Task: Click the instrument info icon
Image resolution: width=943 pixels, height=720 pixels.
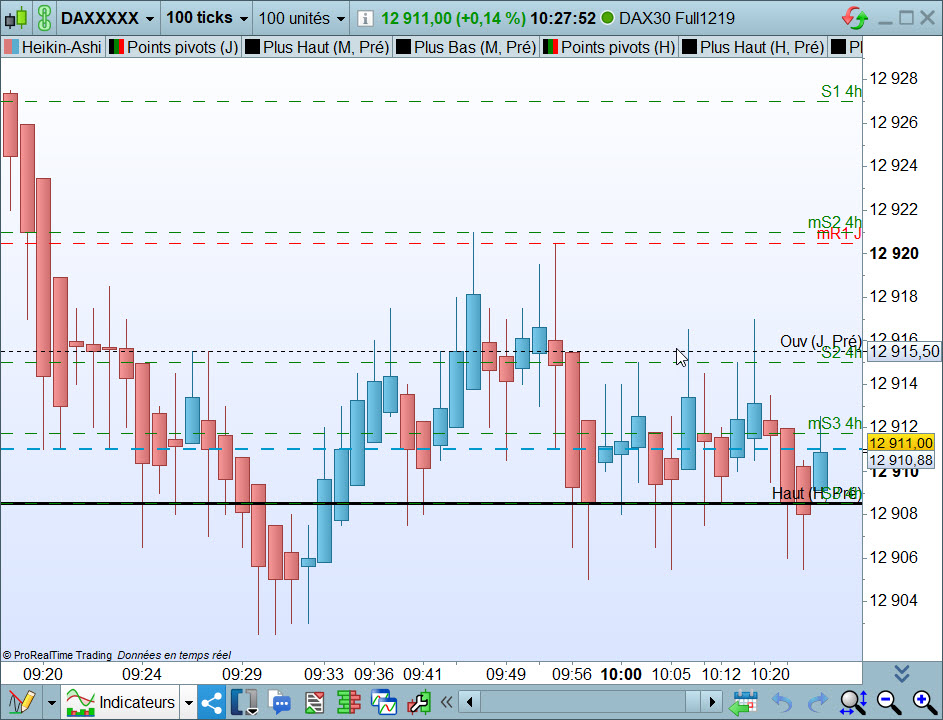Action: 364,19
